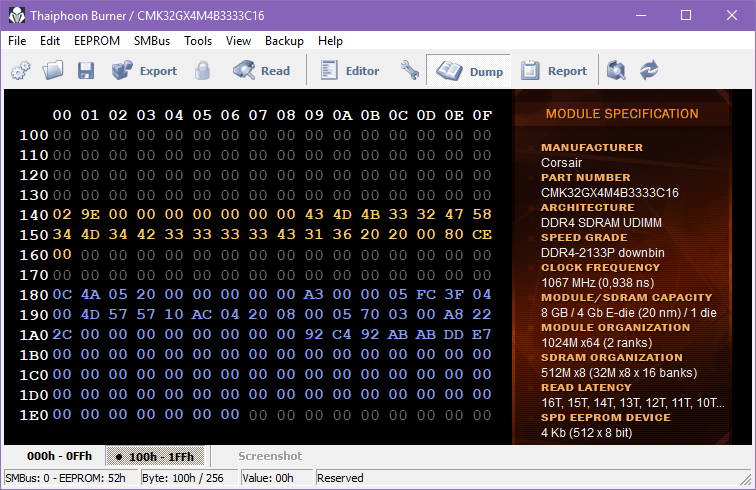Open the Help menu
This screenshot has width=756, height=490.
330,41
